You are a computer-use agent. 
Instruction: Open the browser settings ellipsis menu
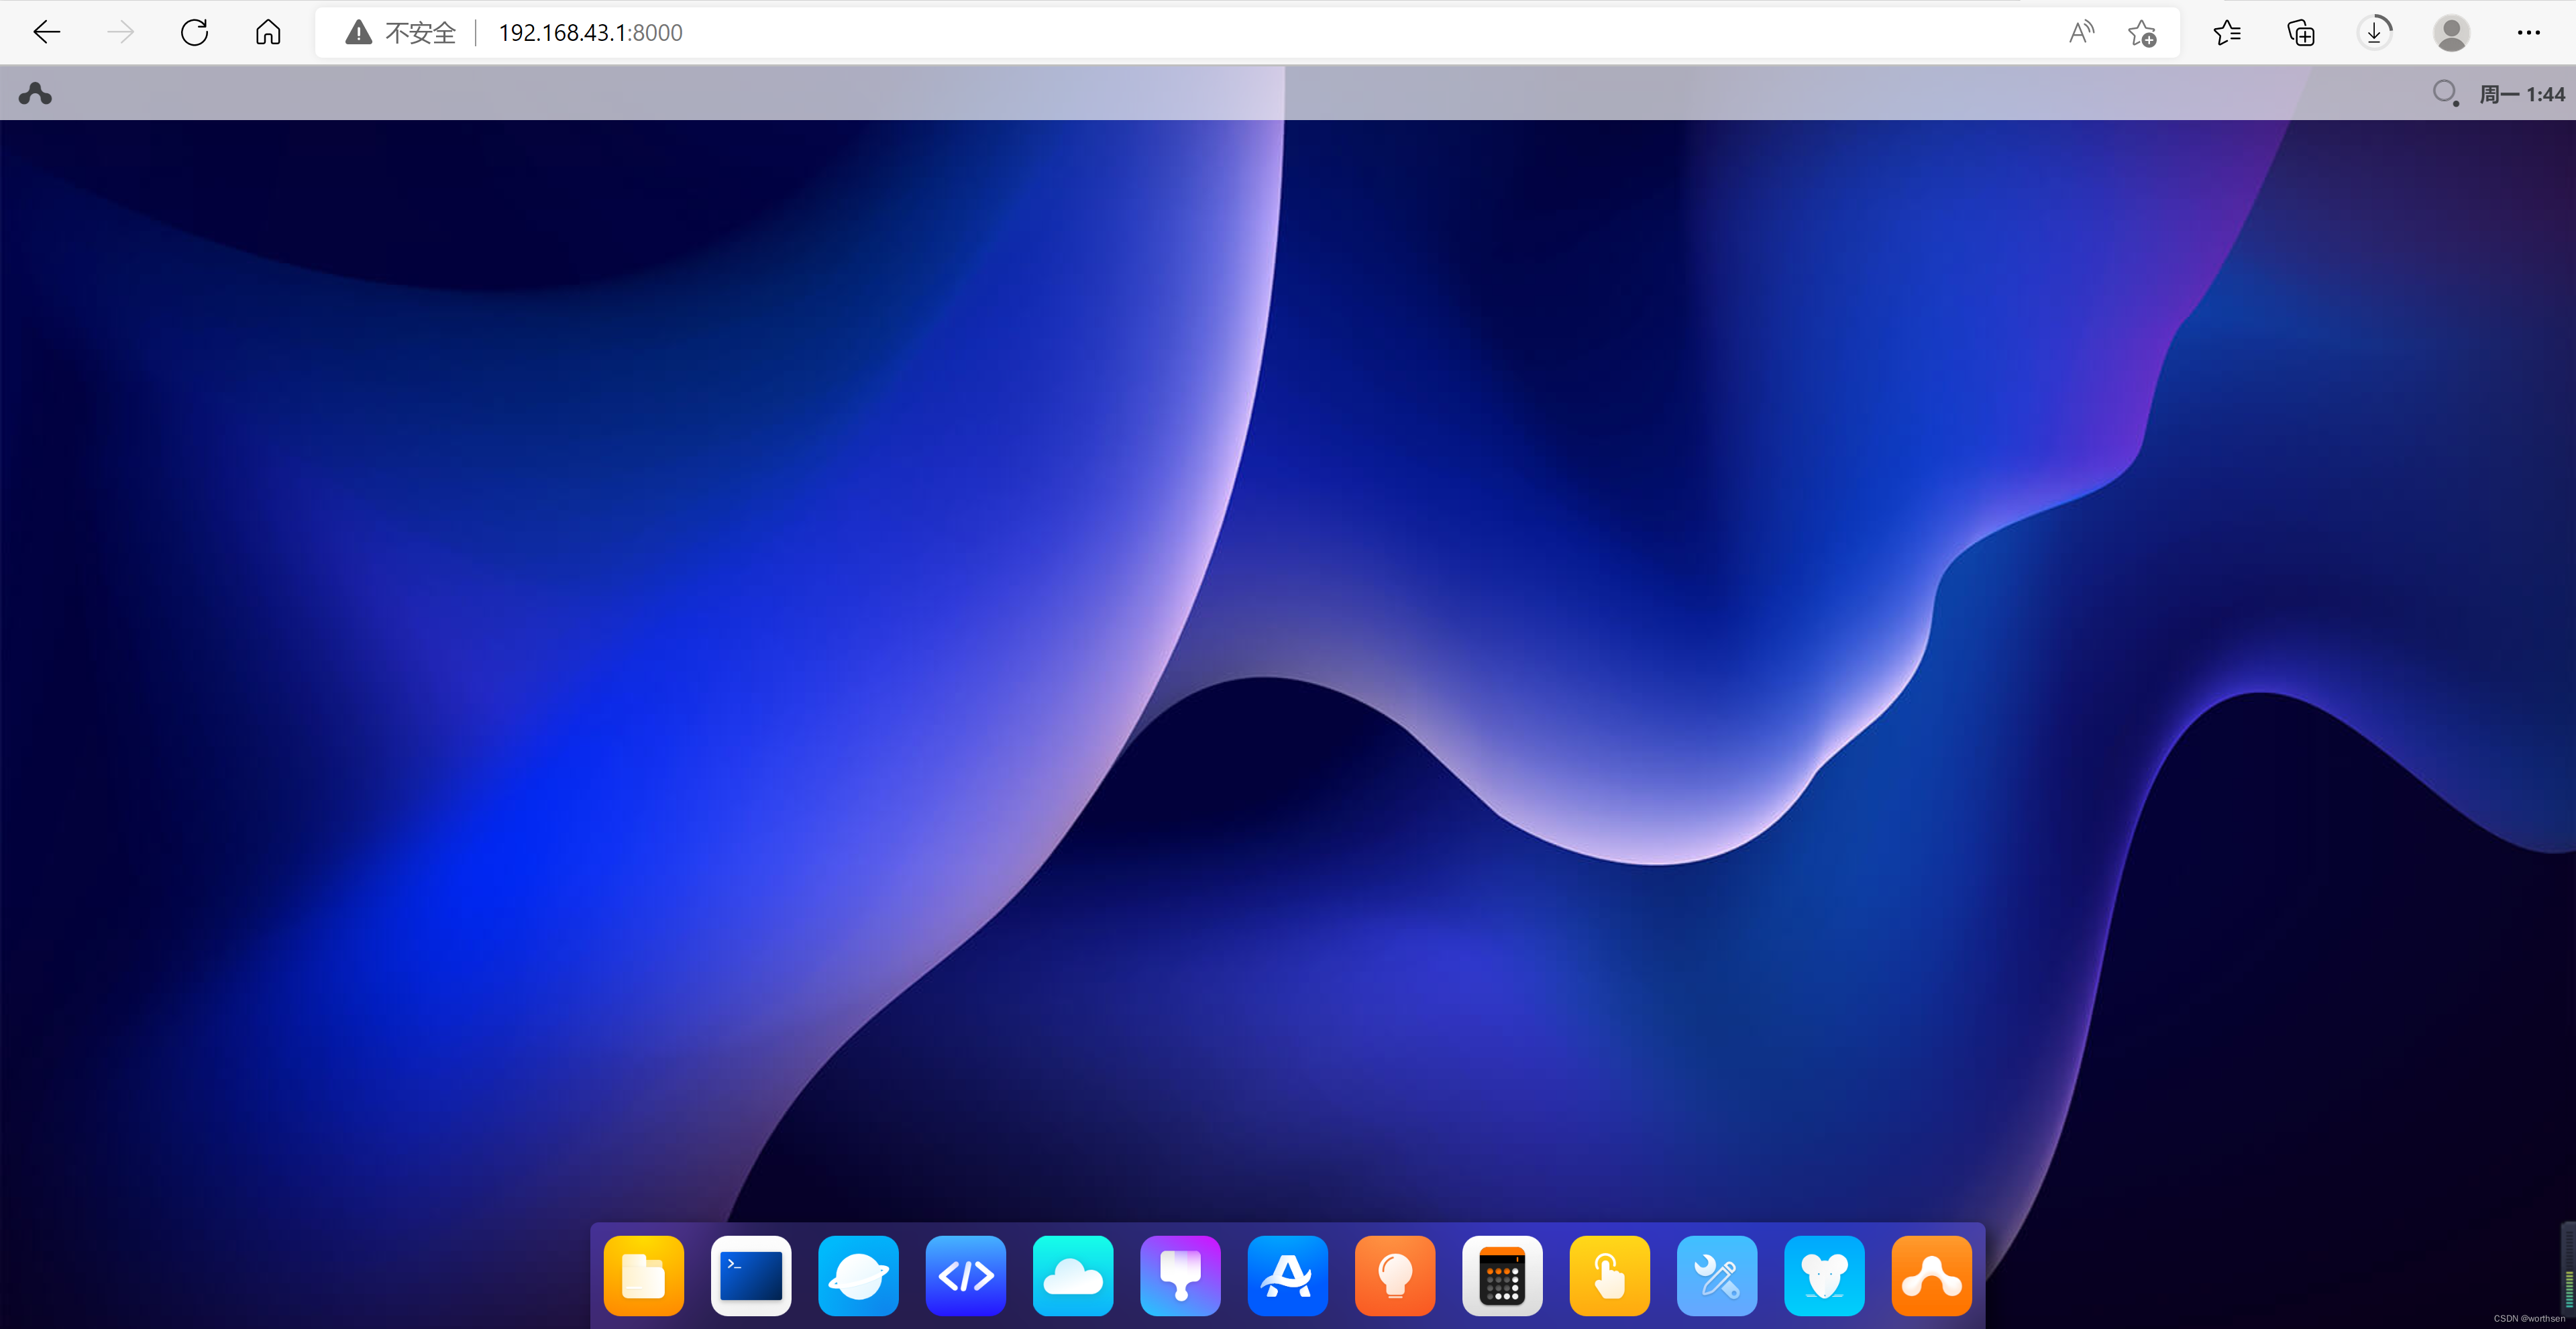[2528, 33]
